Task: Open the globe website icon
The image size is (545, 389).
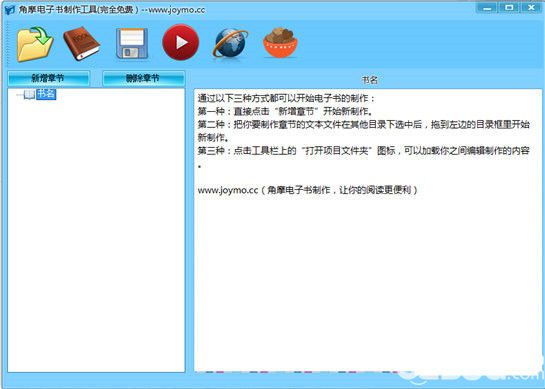Action: [x=230, y=43]
